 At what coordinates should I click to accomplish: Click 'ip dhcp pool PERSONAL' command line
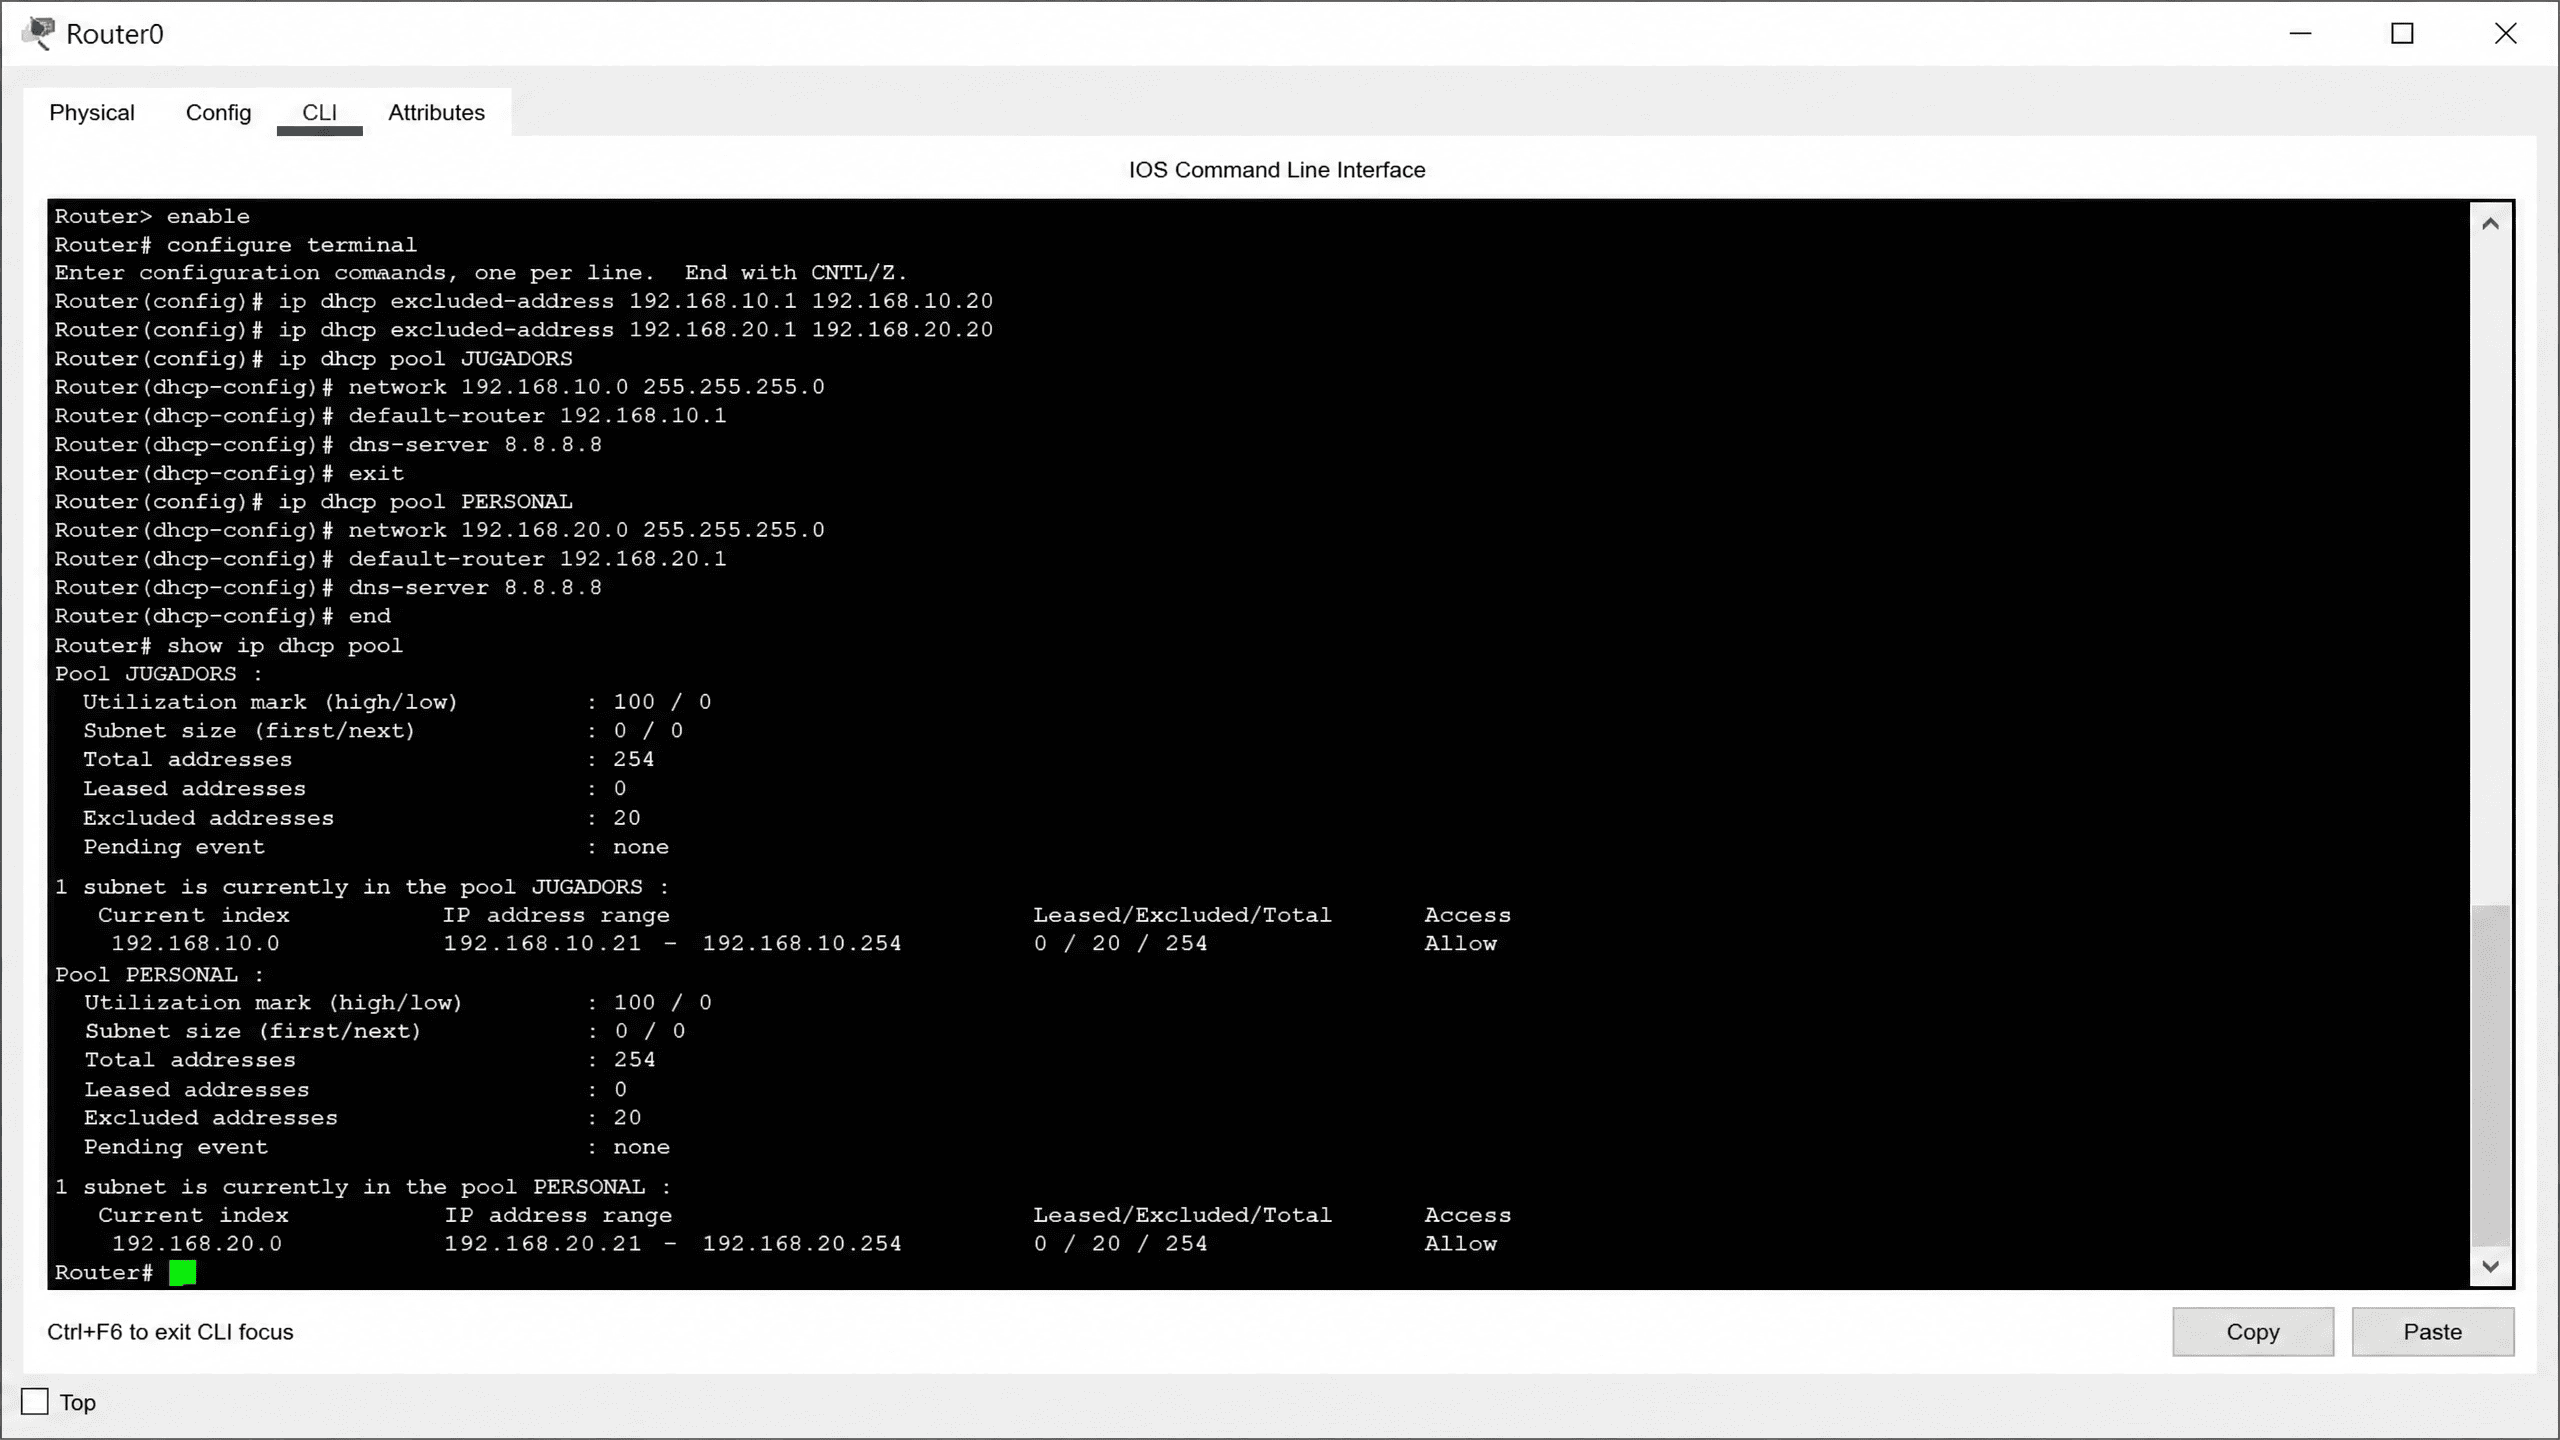[314, 501]
